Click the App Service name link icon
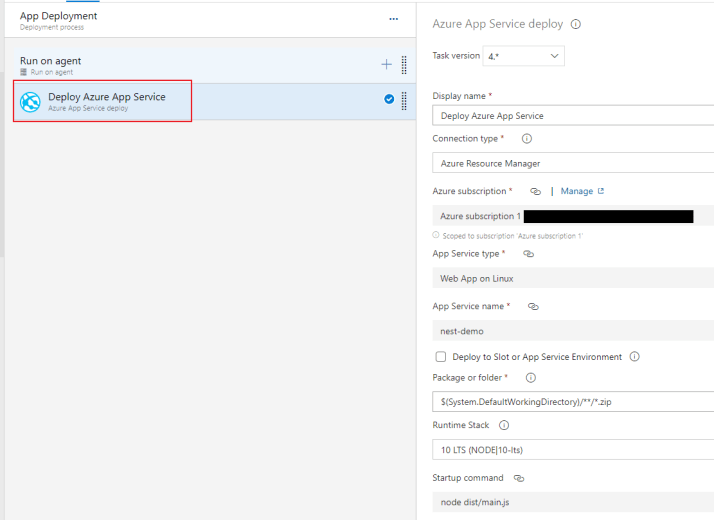714x520 pixels. (x=533, y=306)
